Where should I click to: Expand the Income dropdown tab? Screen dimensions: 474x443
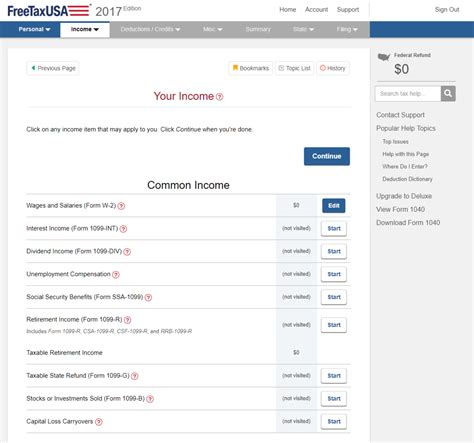tap(85, 29)
